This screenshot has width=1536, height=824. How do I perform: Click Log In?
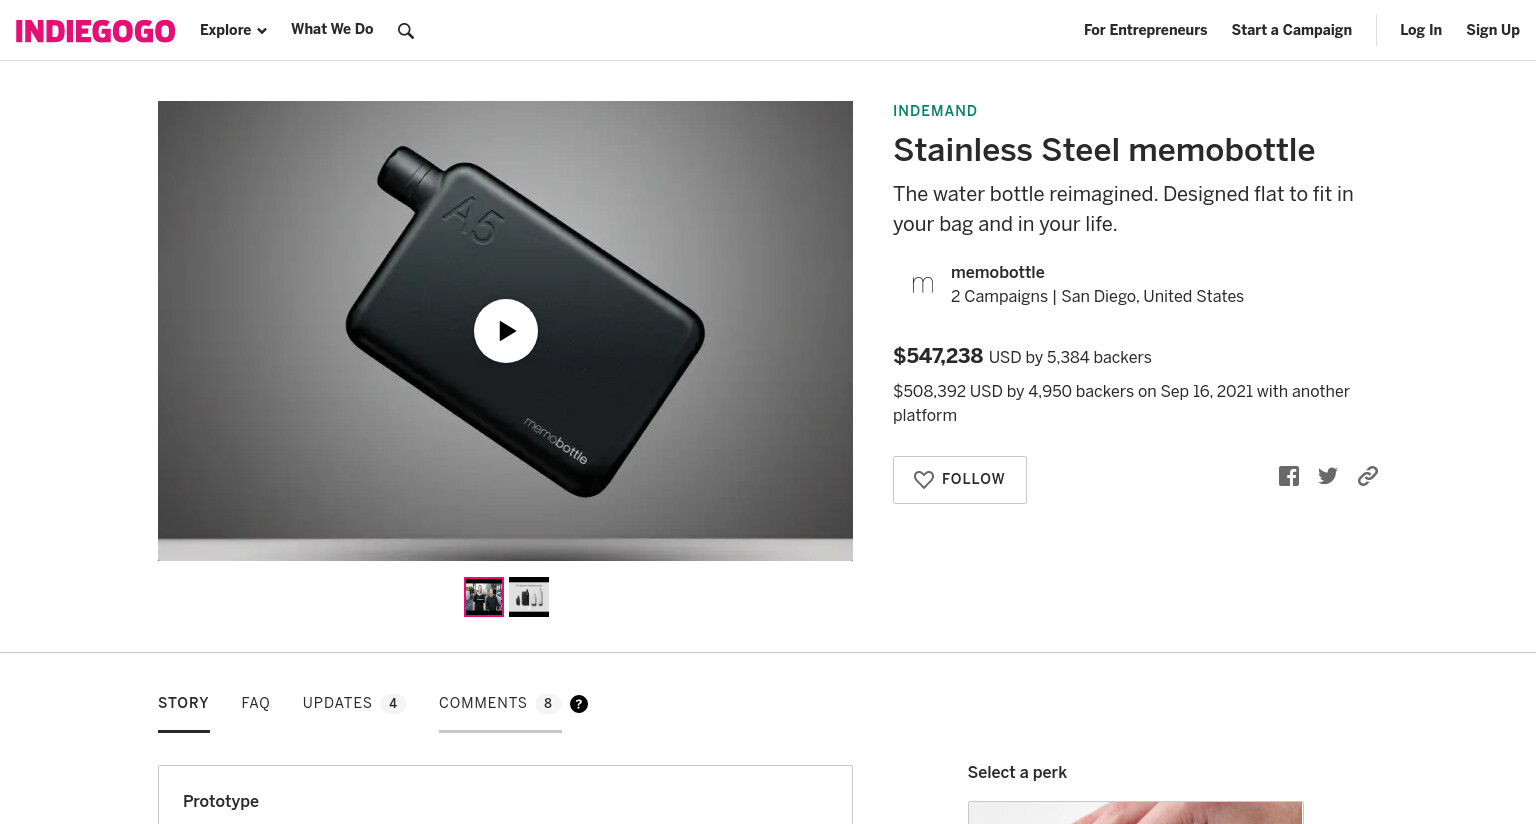(1421, 30)
